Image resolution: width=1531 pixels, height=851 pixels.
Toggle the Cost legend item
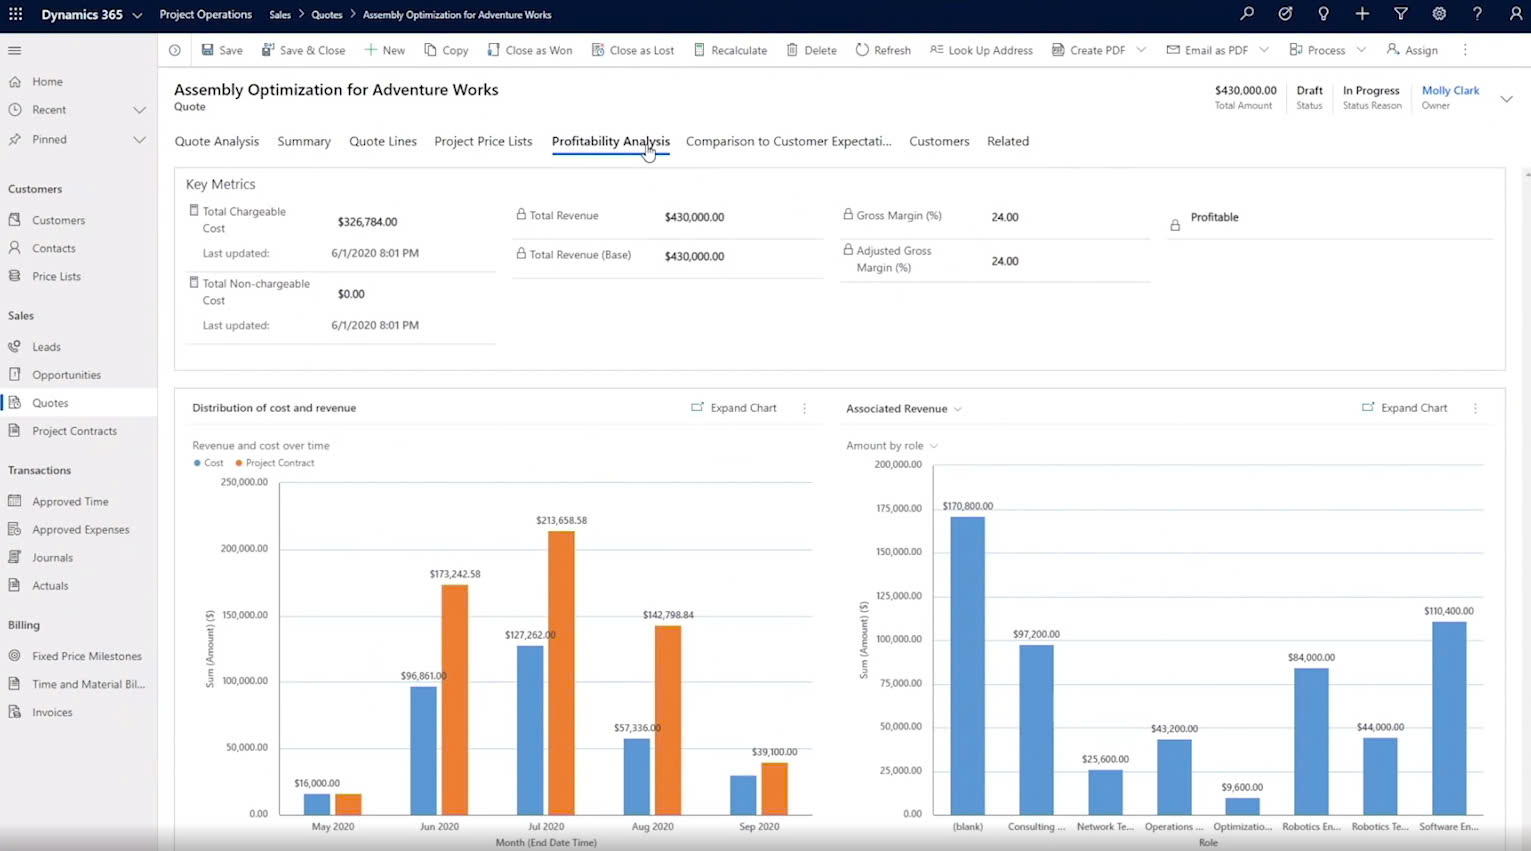click(x=209, y=463)
